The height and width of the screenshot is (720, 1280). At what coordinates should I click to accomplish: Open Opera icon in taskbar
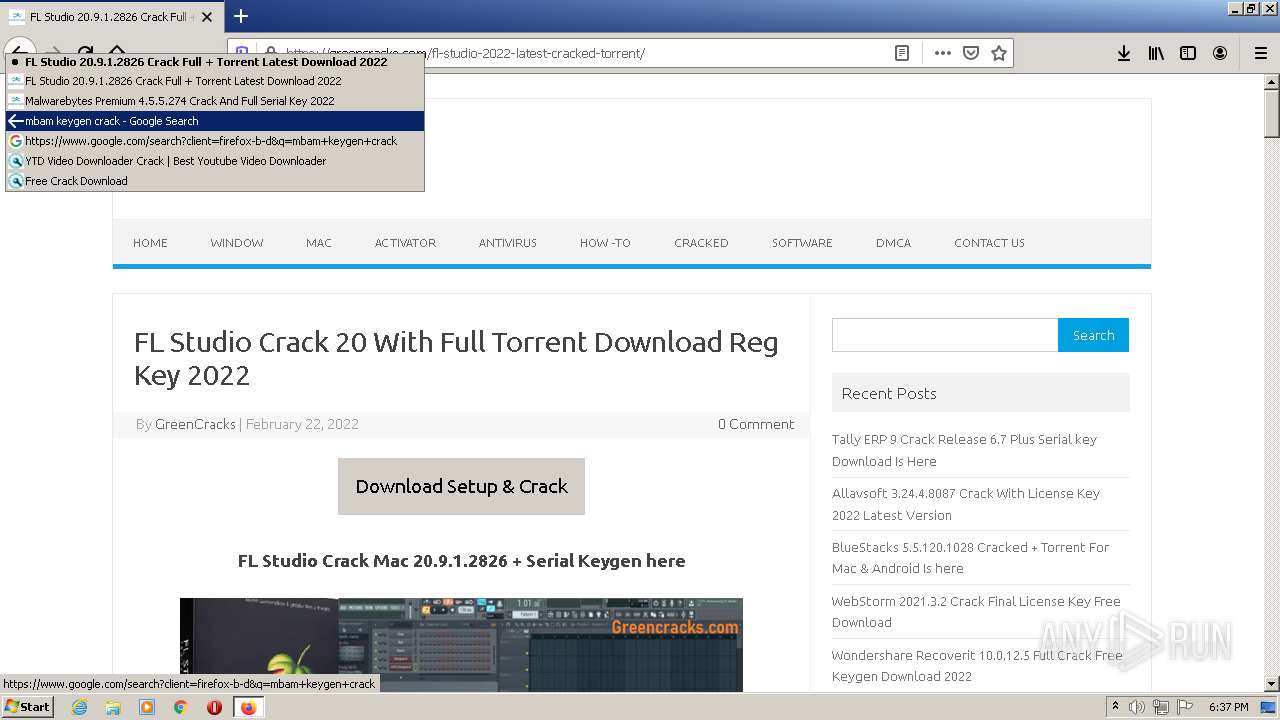tap(214, 707)
